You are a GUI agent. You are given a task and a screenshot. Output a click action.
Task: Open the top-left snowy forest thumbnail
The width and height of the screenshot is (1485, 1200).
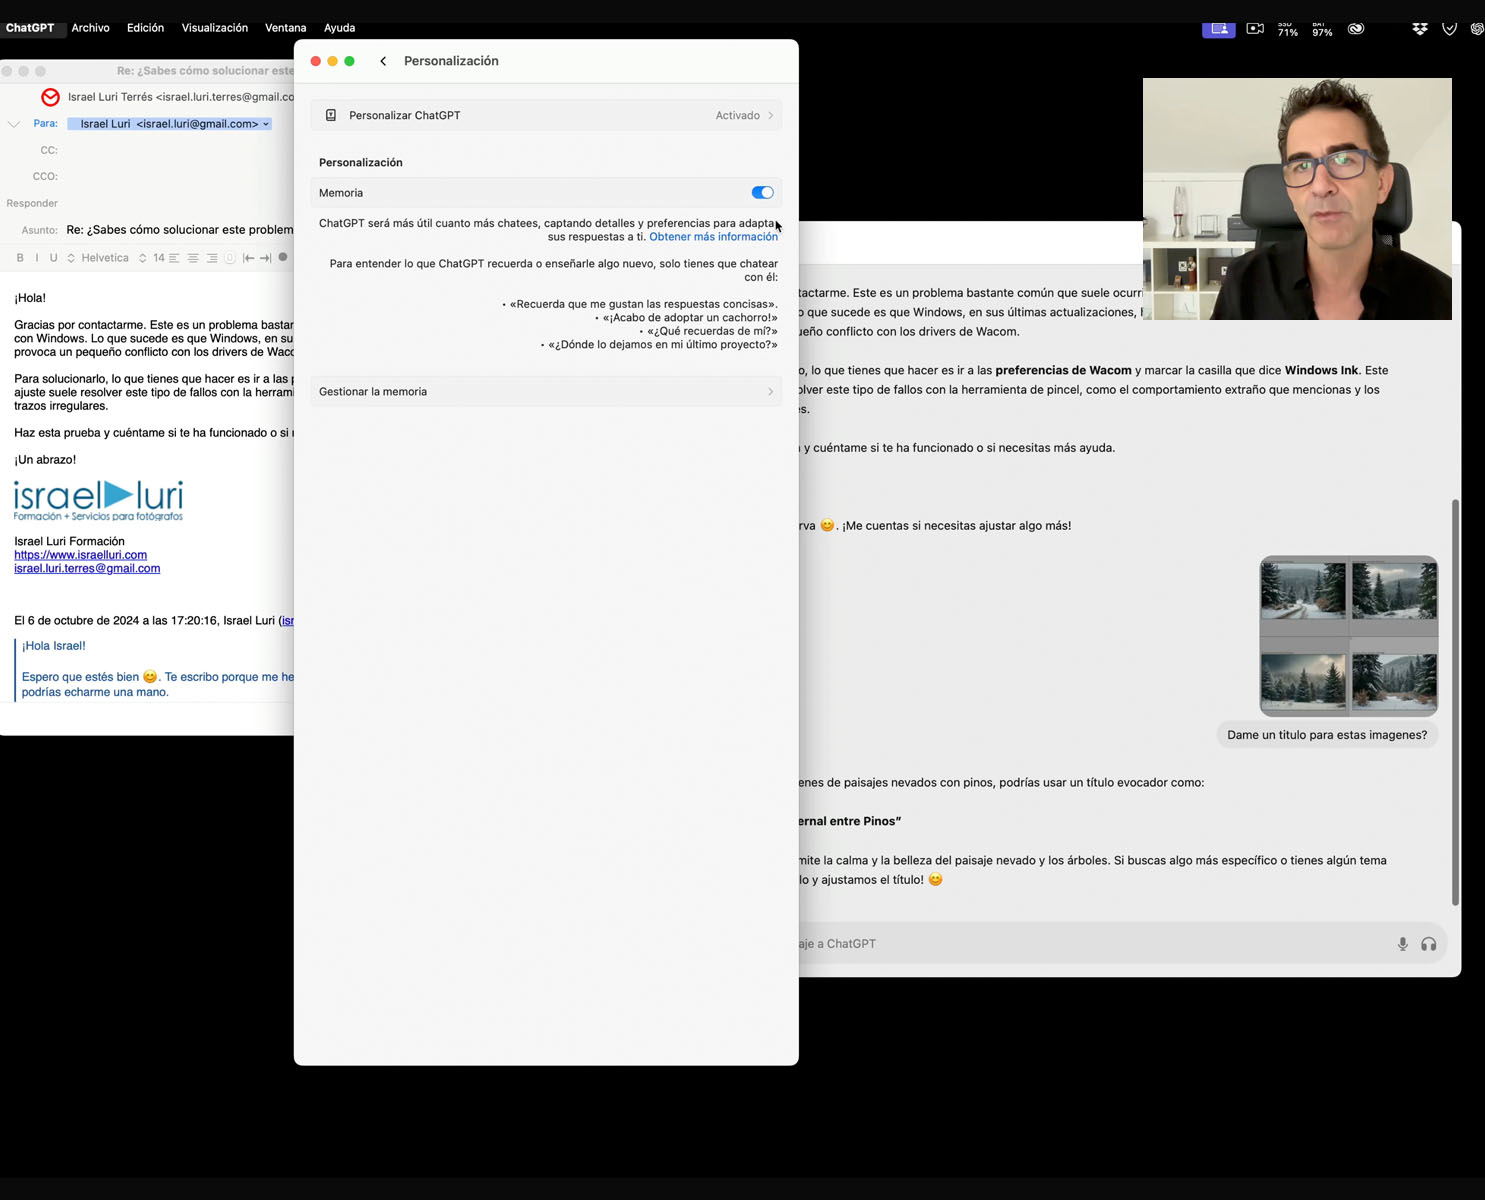point(1303,590)
